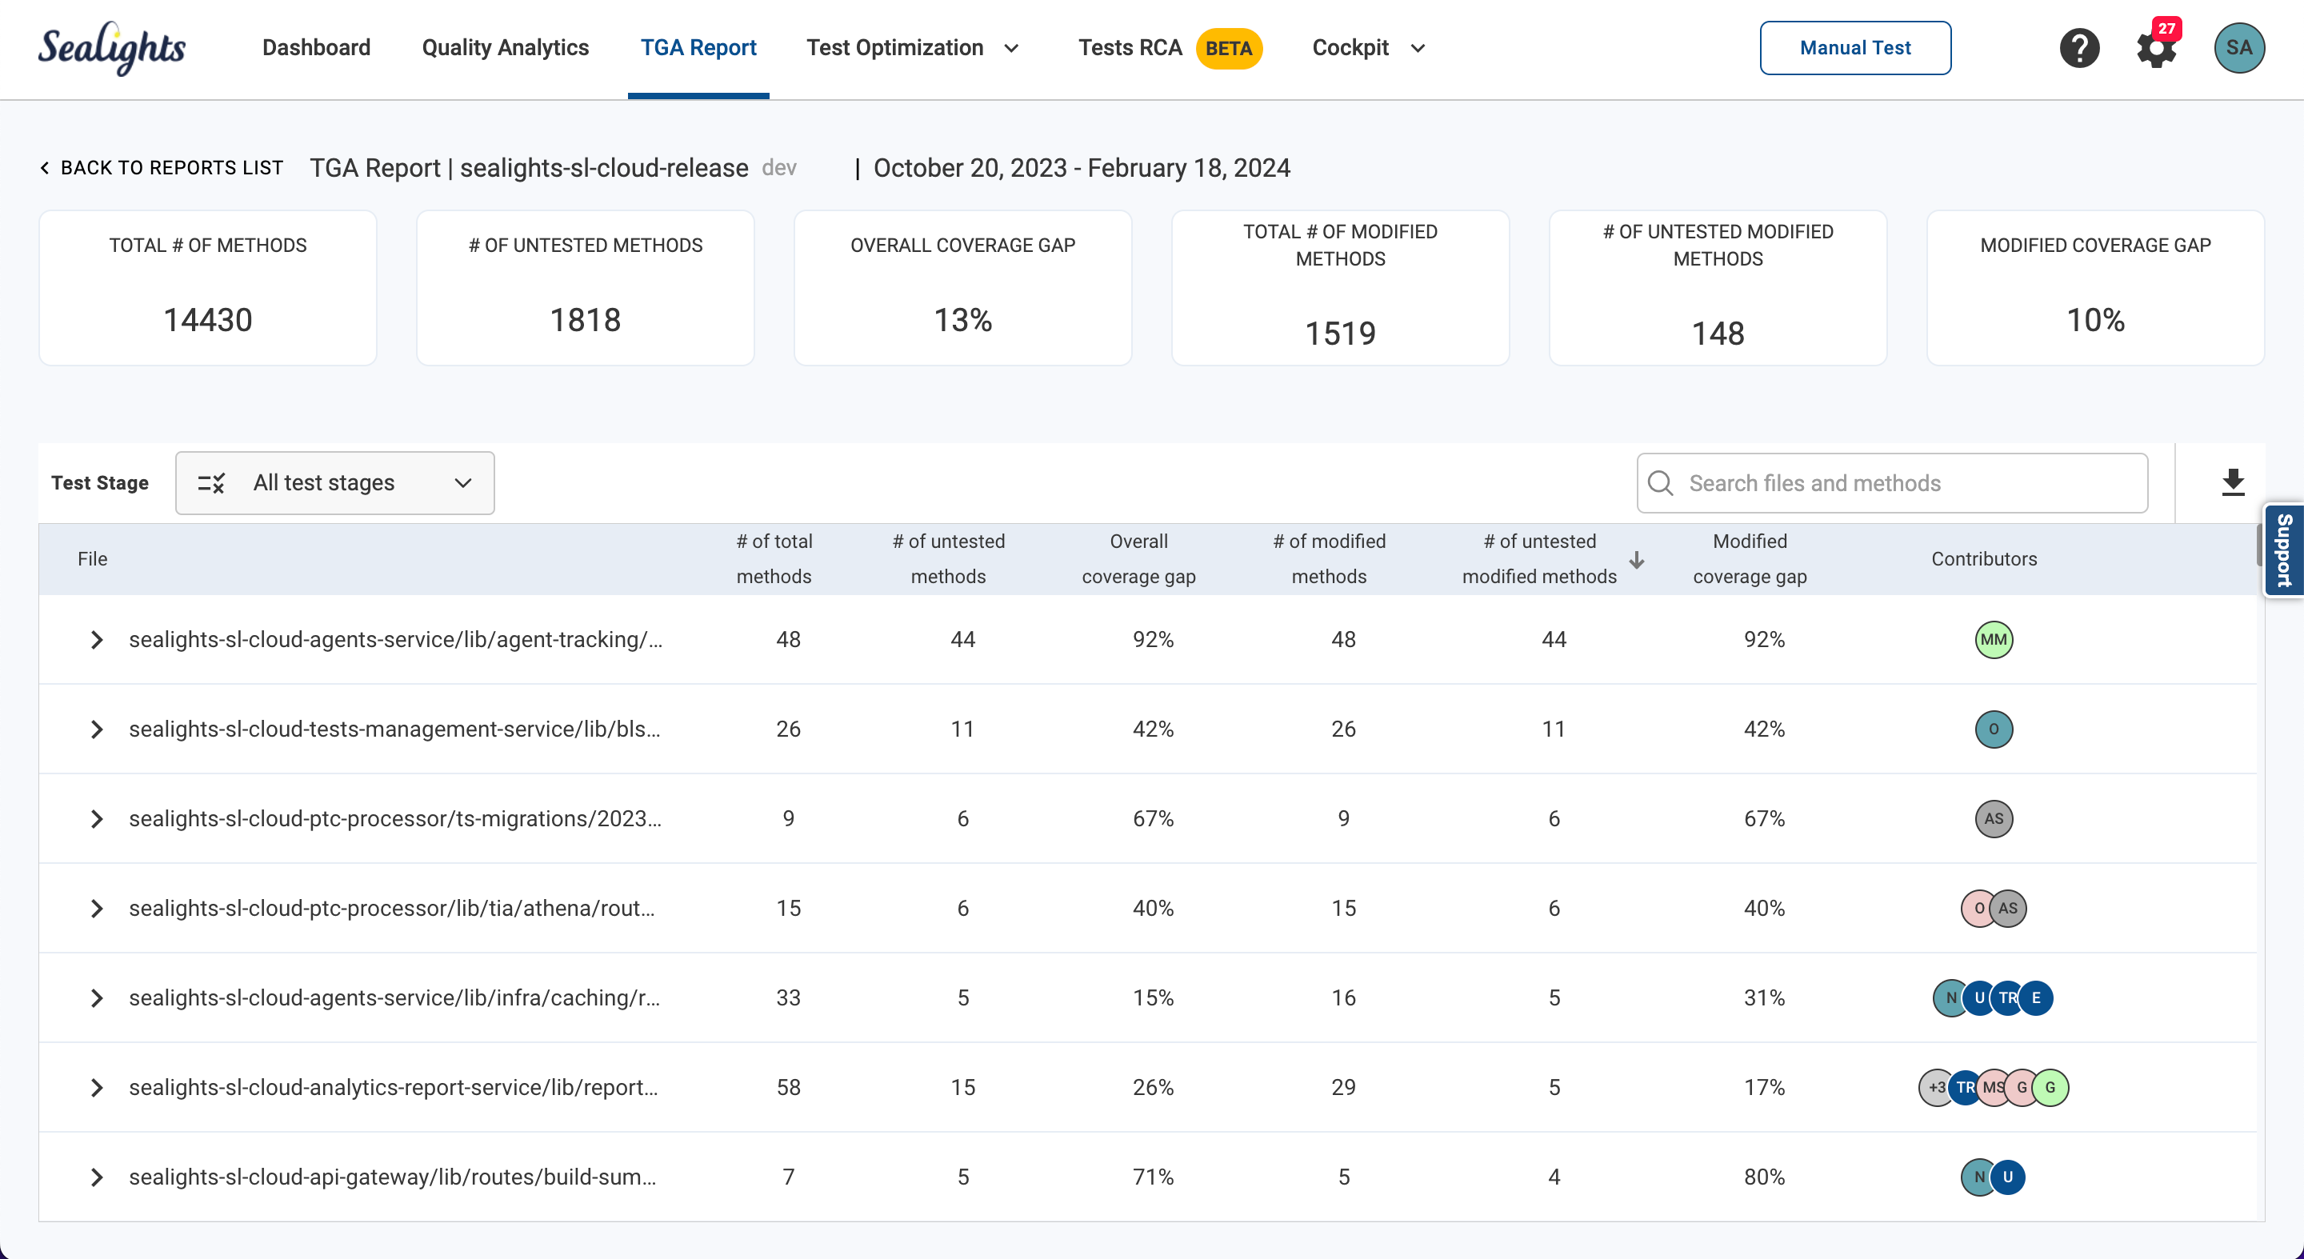Click the help question mark icon
The height and width of the screenshot is (1259, 2304).
pos(2079,48)
